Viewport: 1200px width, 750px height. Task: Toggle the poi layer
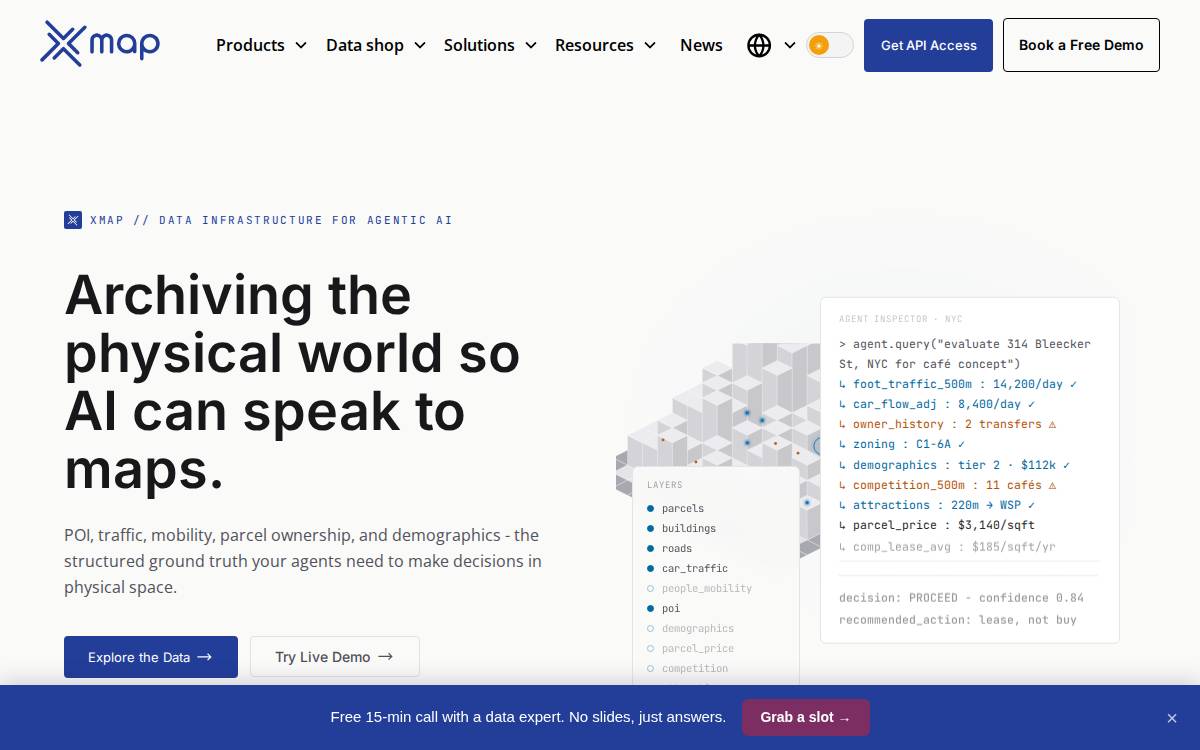tap(664, 608)
